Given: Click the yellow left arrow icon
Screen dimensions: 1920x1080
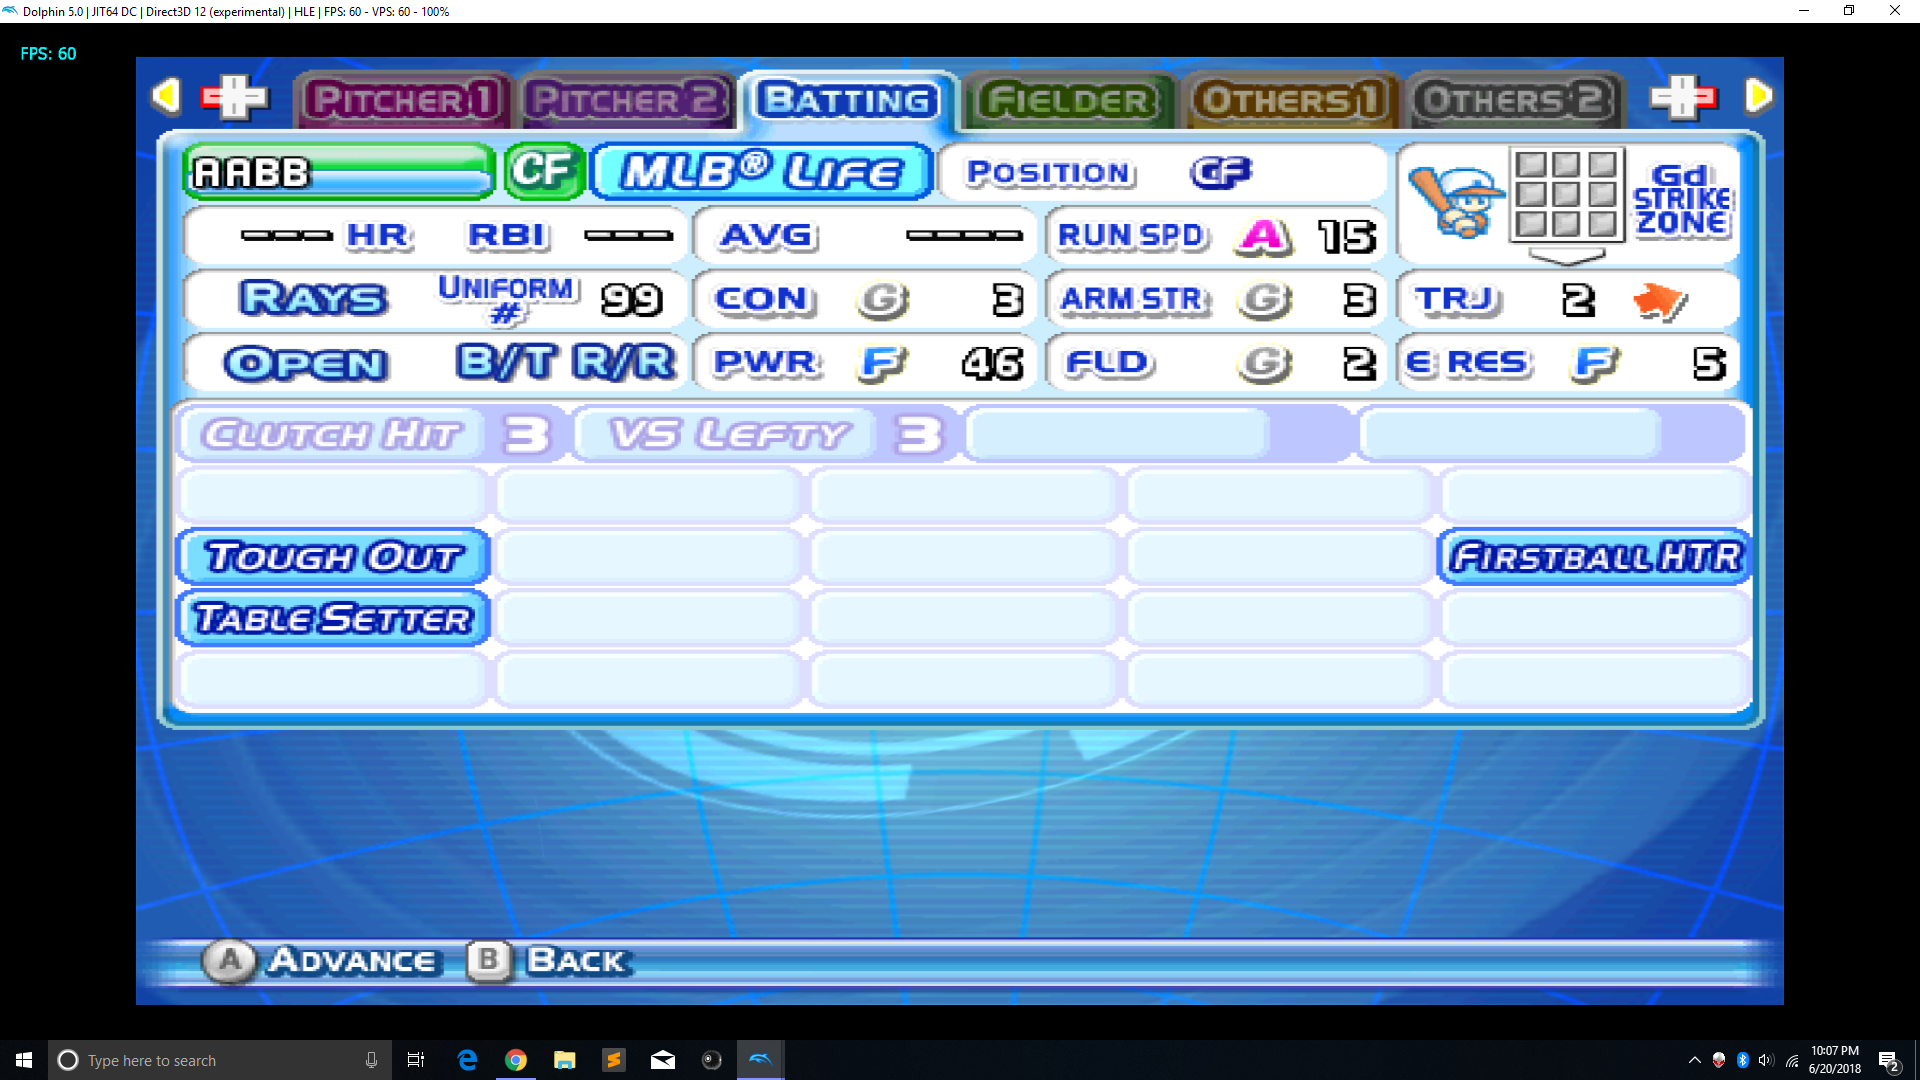Looking at the screenshot, I should (x=166, y=96).
